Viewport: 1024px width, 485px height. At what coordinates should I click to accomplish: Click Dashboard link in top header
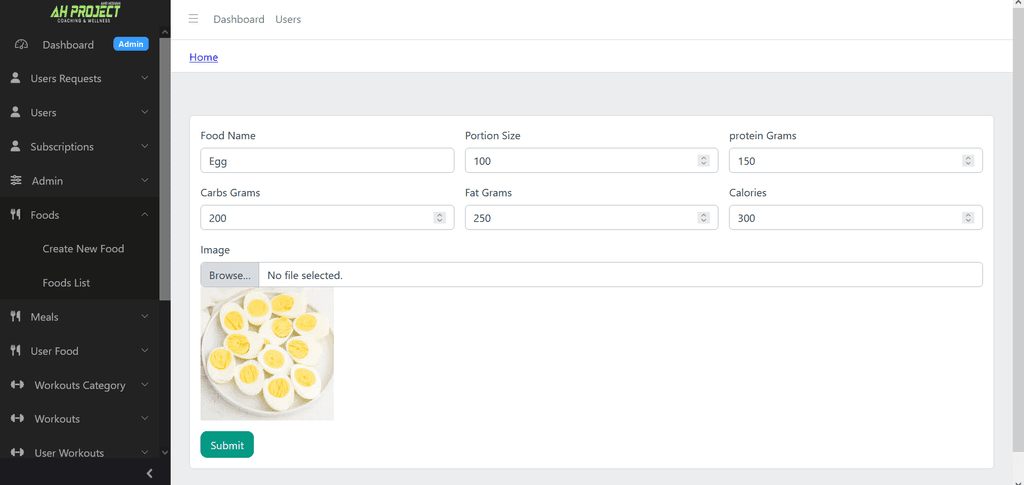click(238, 19)
